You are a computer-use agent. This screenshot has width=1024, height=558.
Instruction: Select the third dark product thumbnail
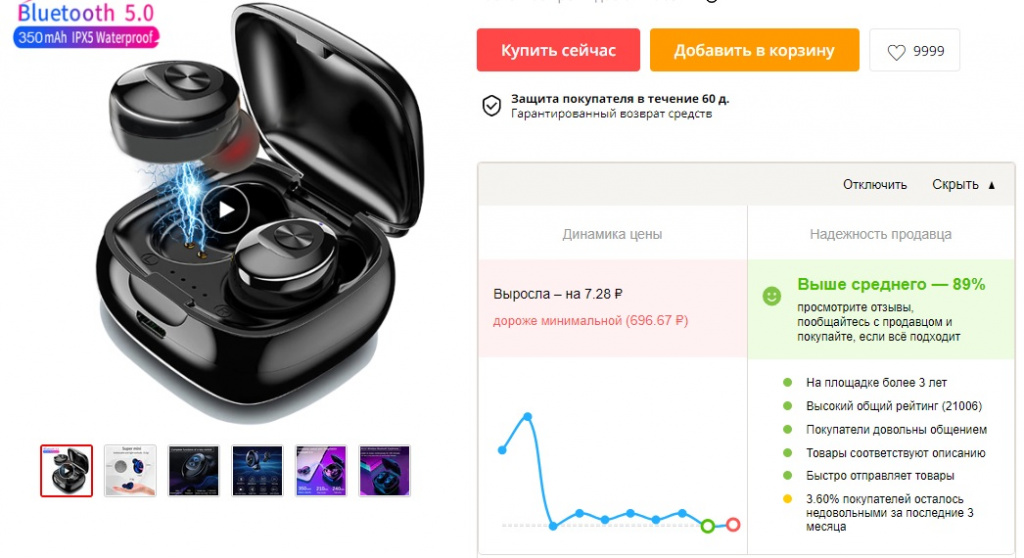[194, 471]
